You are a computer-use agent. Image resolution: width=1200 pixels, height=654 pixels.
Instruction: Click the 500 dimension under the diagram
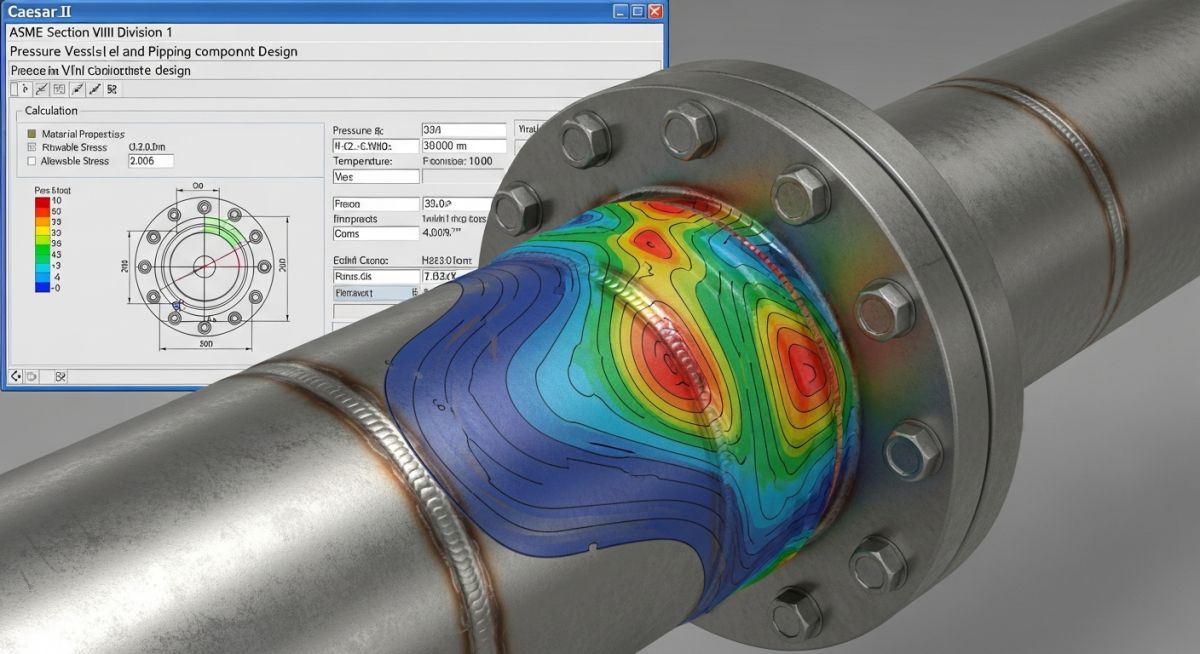point(207,342)
